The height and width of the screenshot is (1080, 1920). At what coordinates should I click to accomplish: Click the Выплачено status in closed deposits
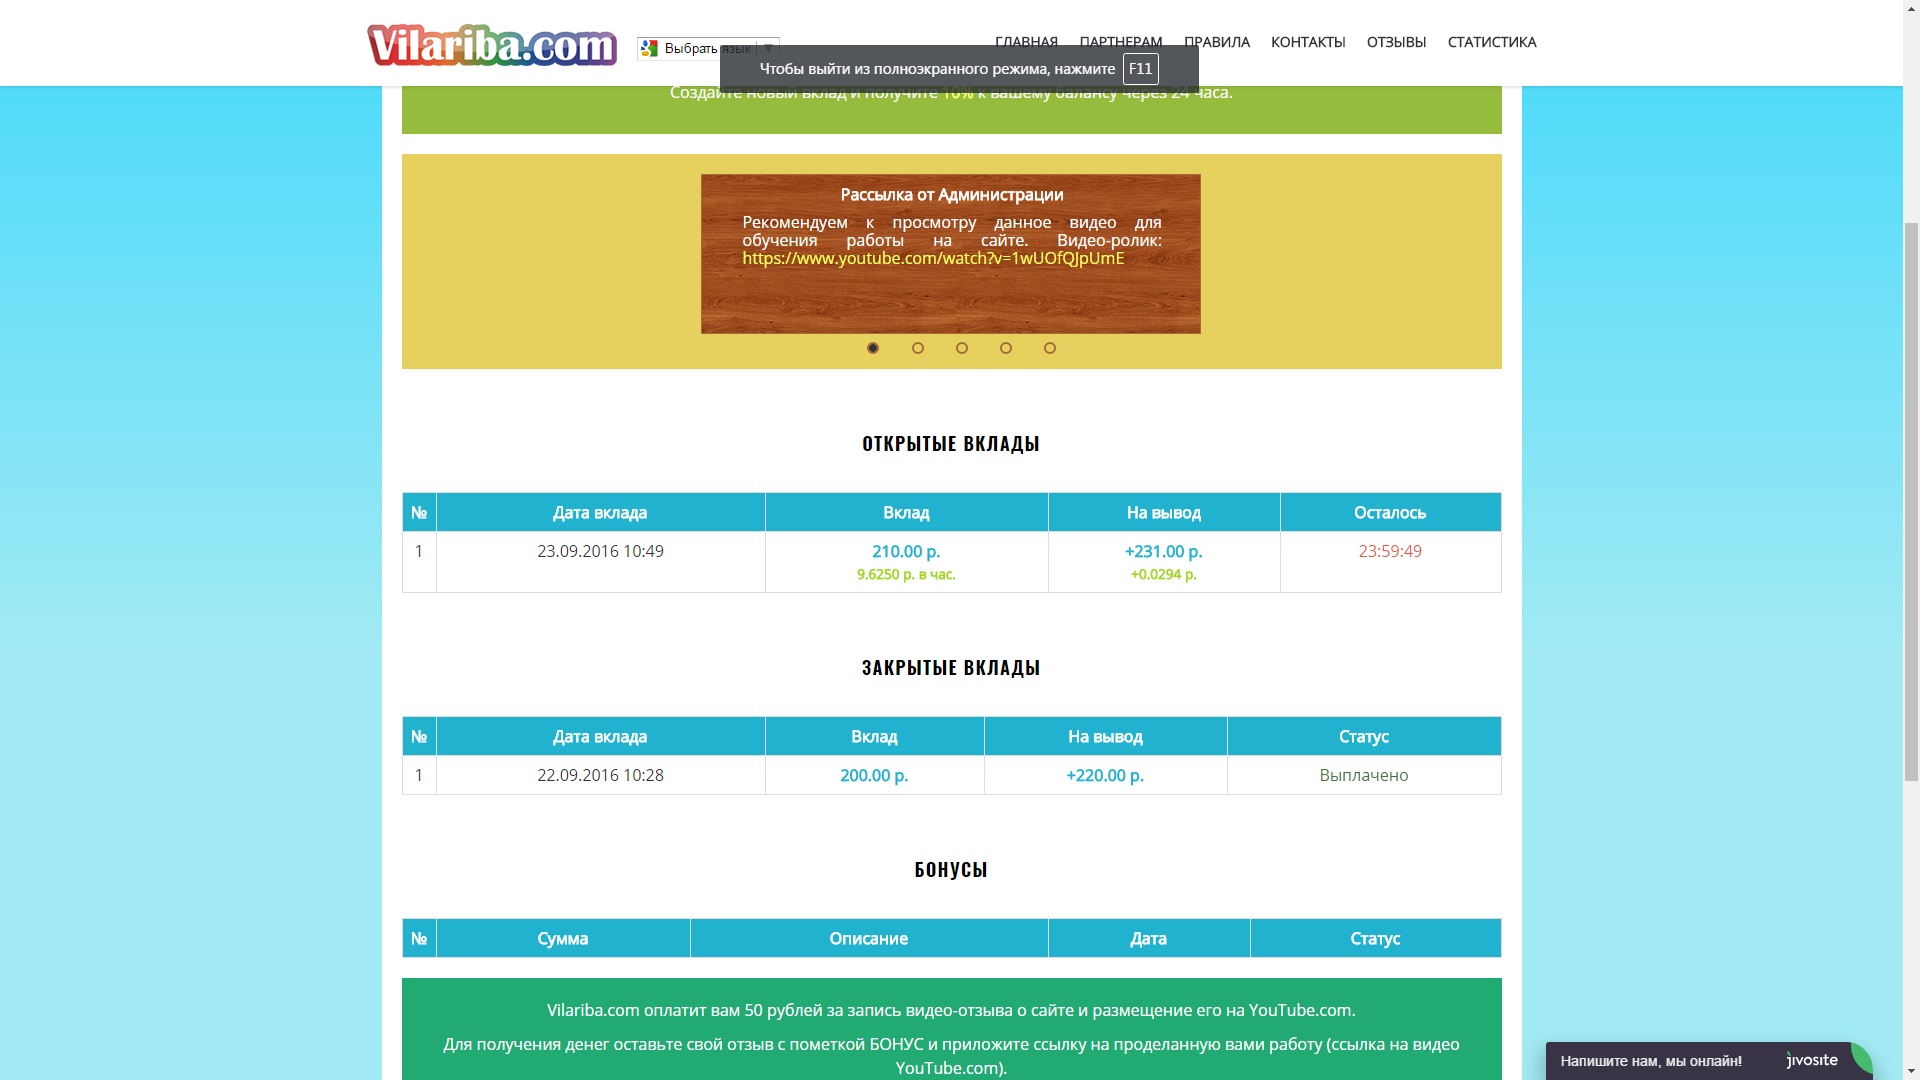tap(1363, 775)
